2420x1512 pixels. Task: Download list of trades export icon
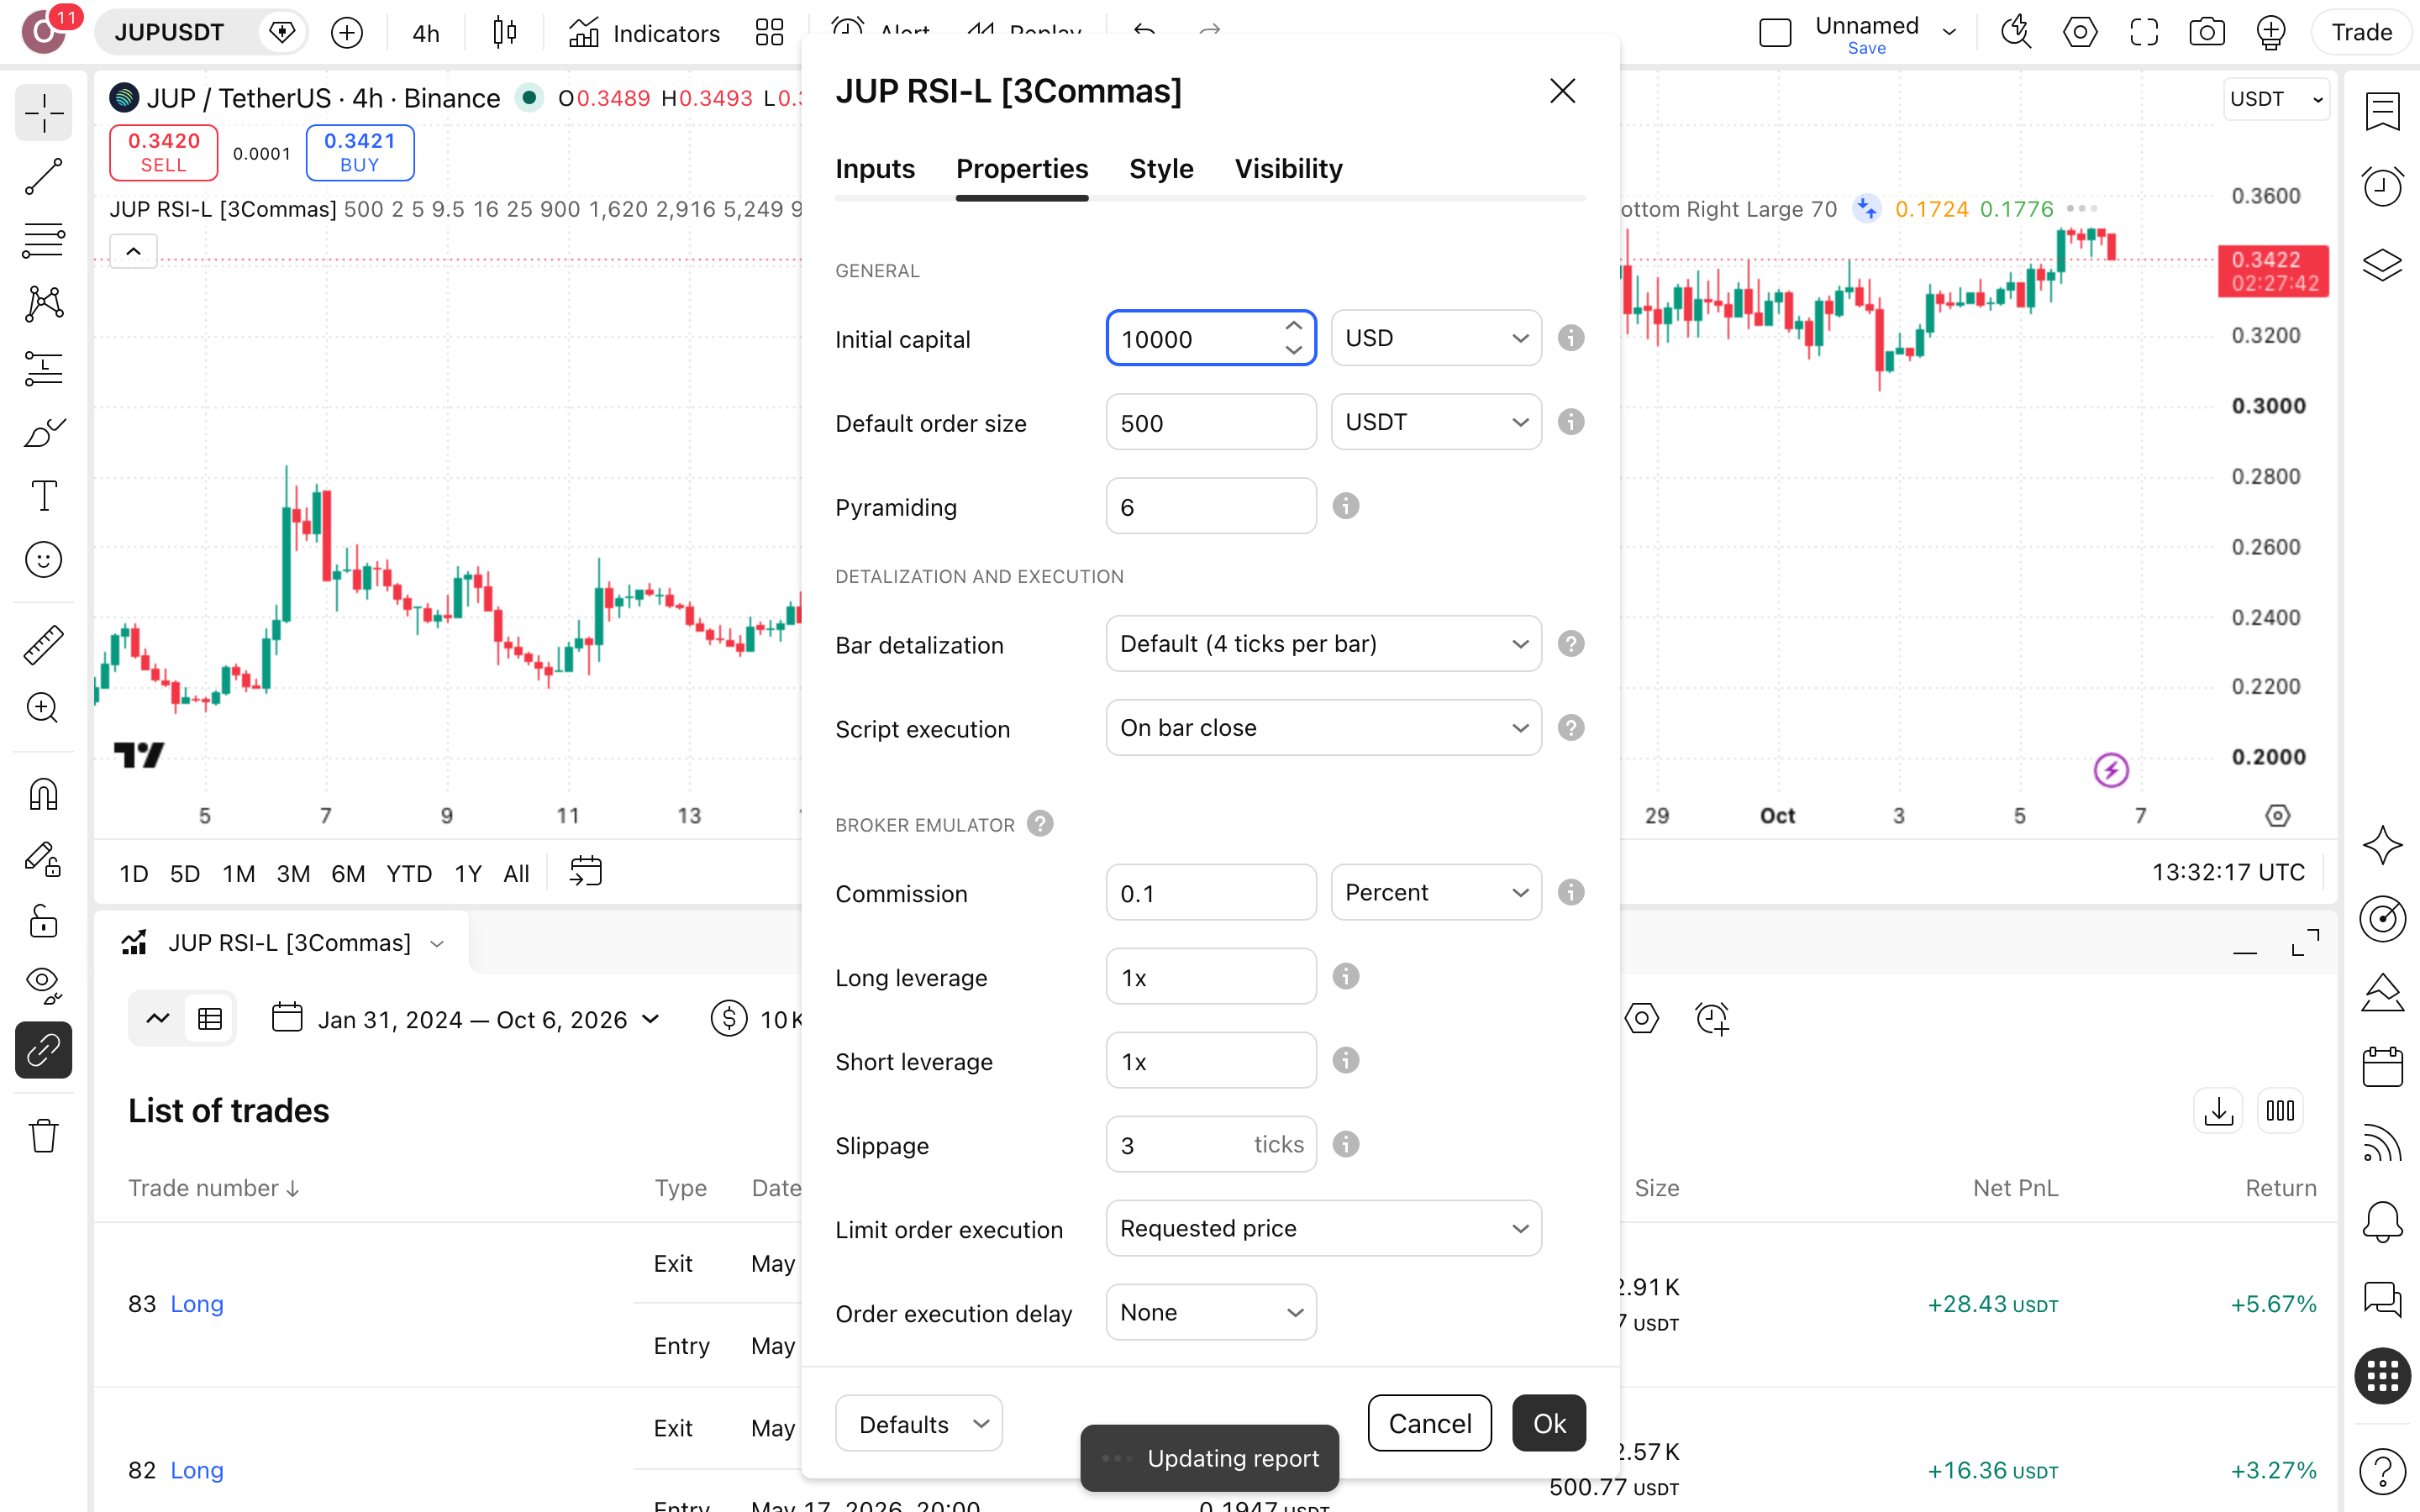click(2218, 1111)
